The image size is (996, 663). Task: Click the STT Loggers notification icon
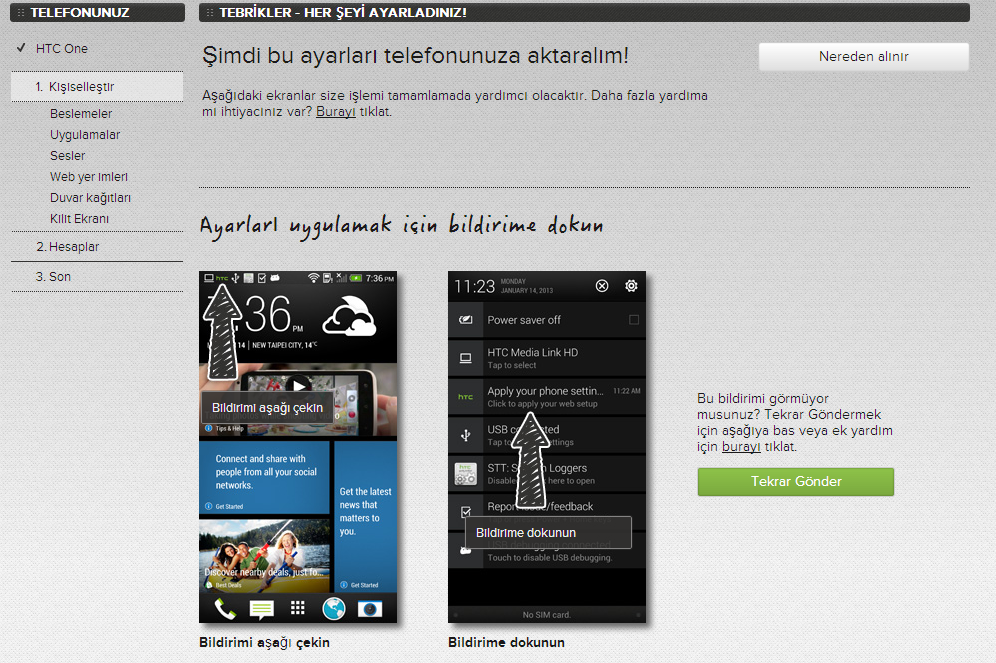tap(466, 474)
